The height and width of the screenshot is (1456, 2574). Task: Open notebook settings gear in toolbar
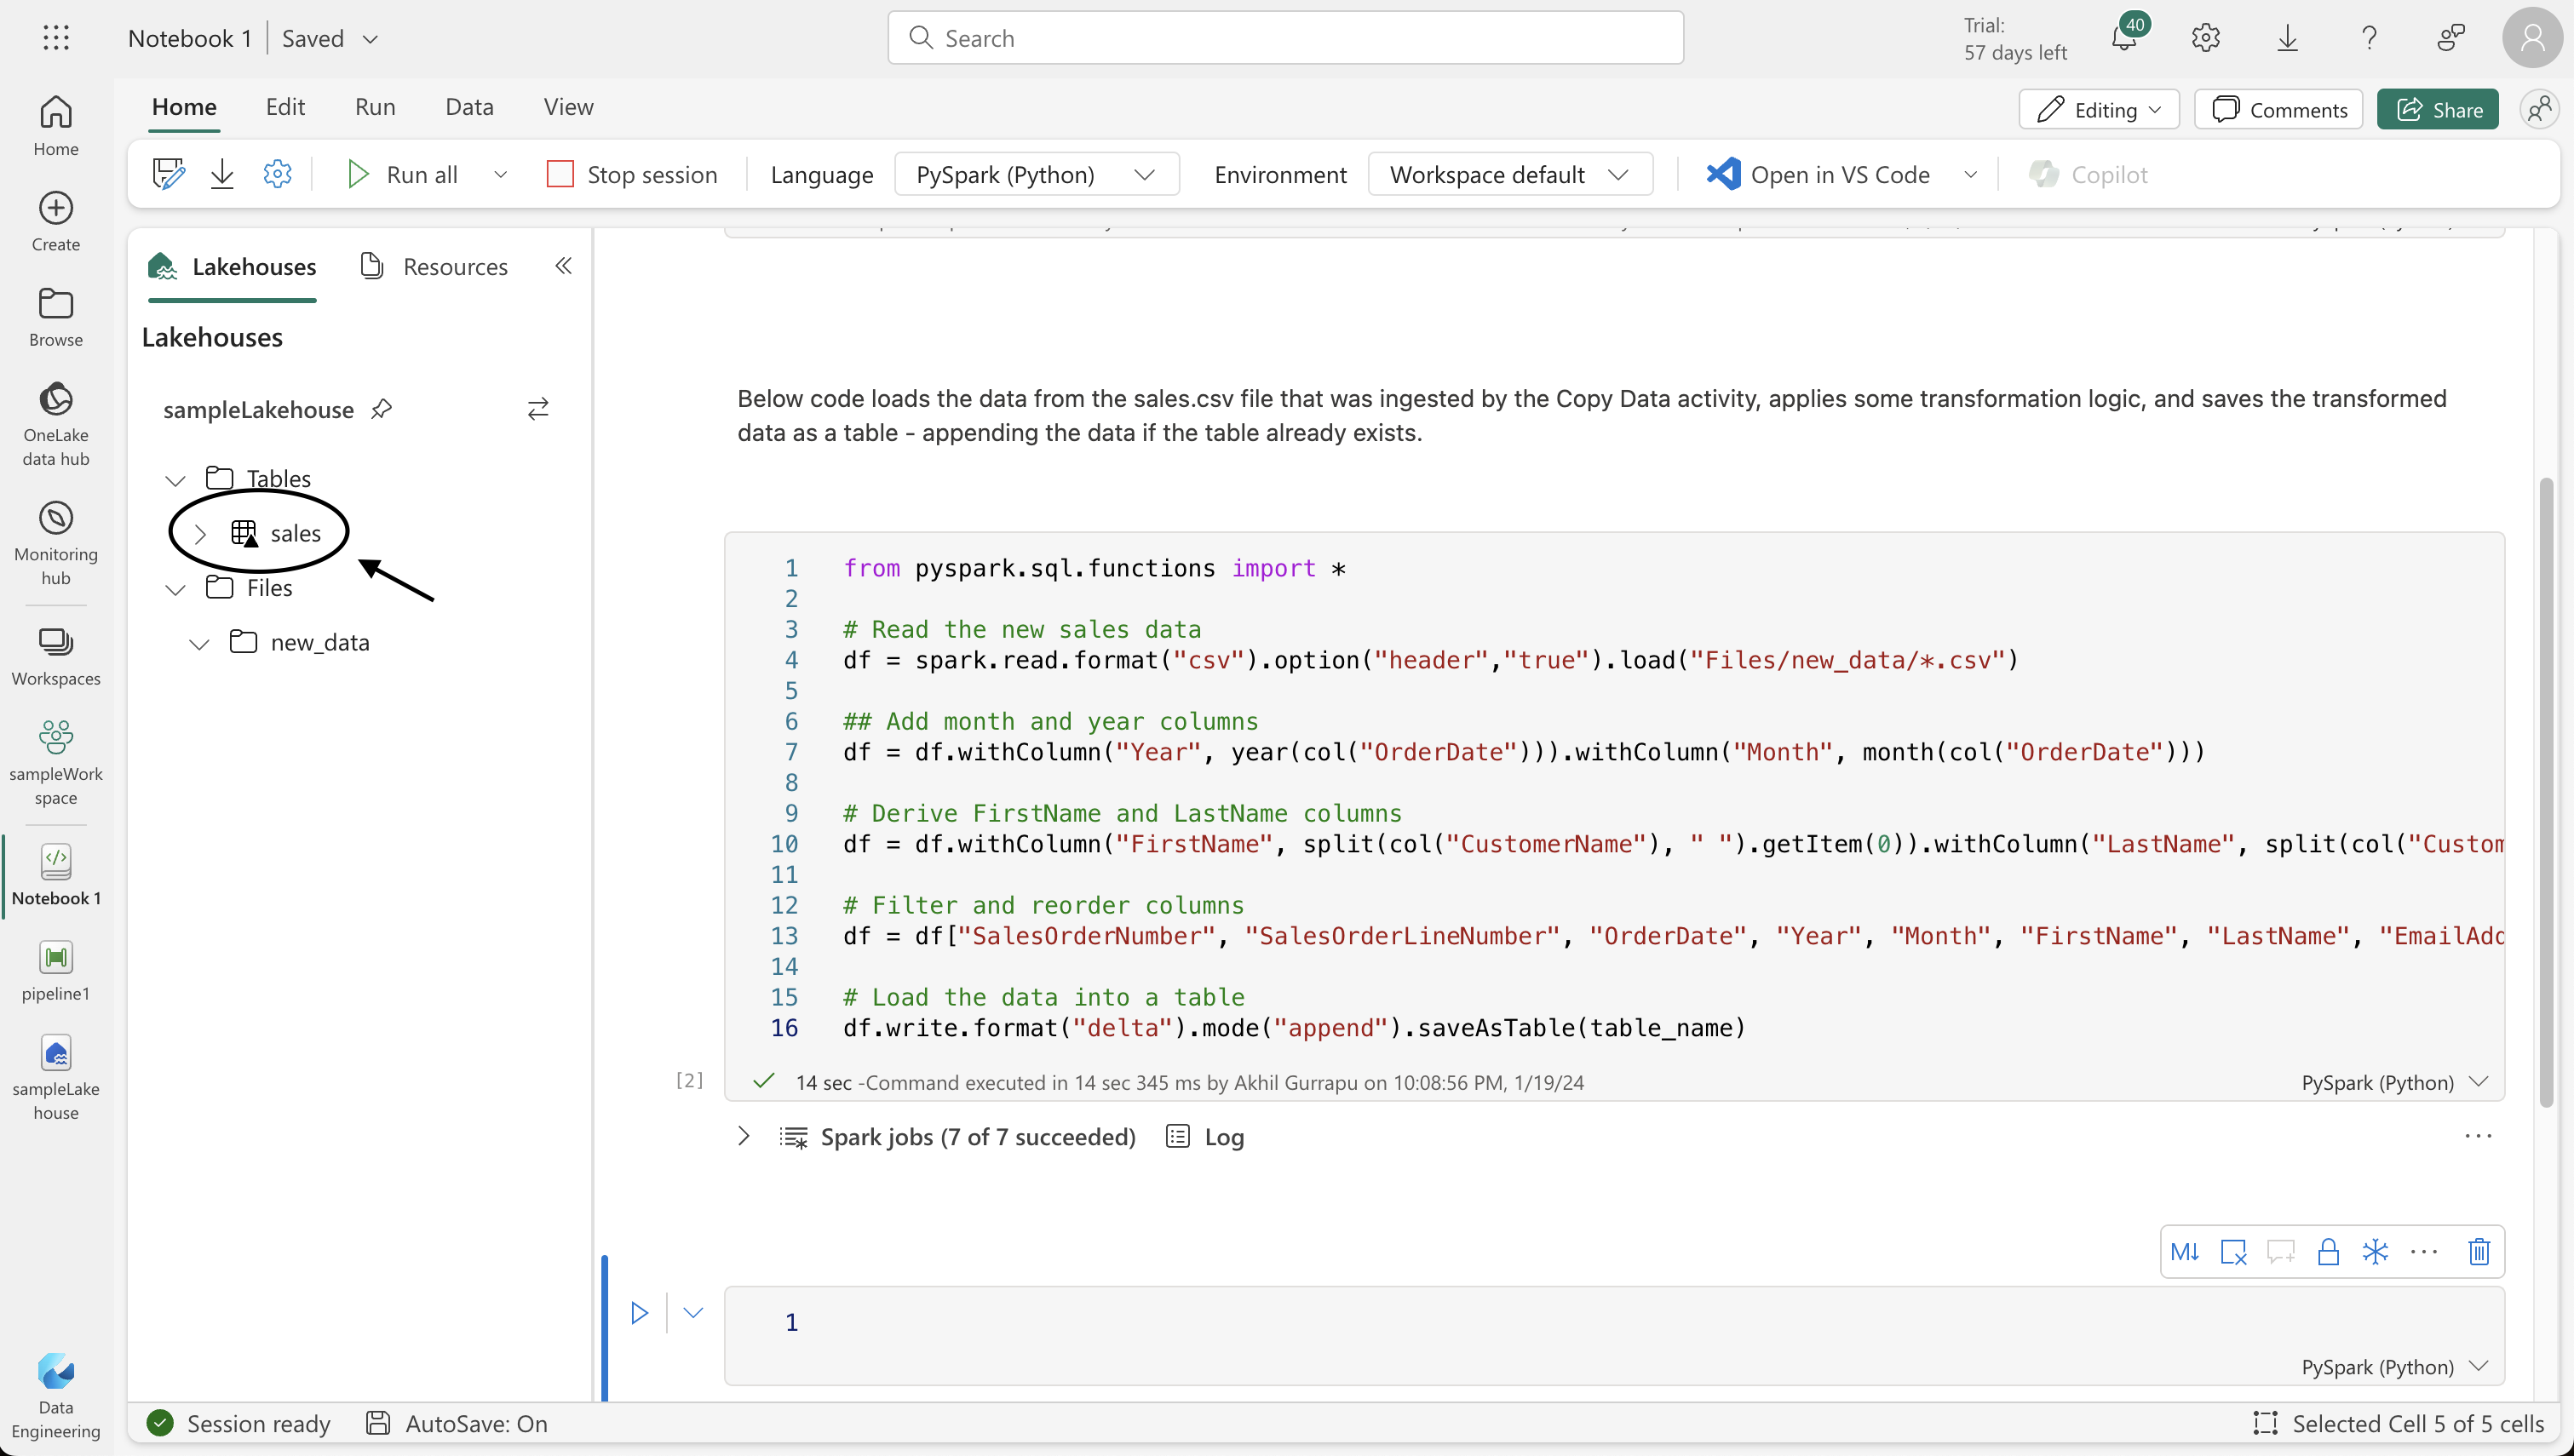(277, 174)
